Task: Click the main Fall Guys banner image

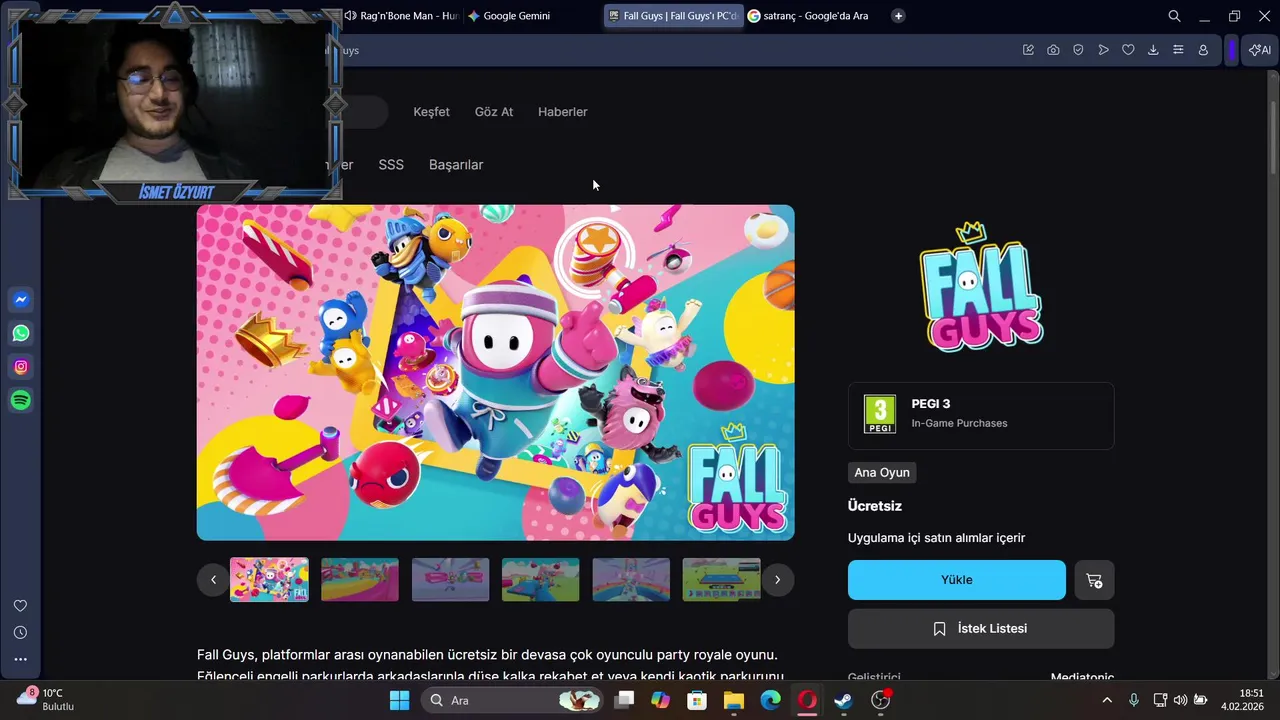Action: point(496,373)
